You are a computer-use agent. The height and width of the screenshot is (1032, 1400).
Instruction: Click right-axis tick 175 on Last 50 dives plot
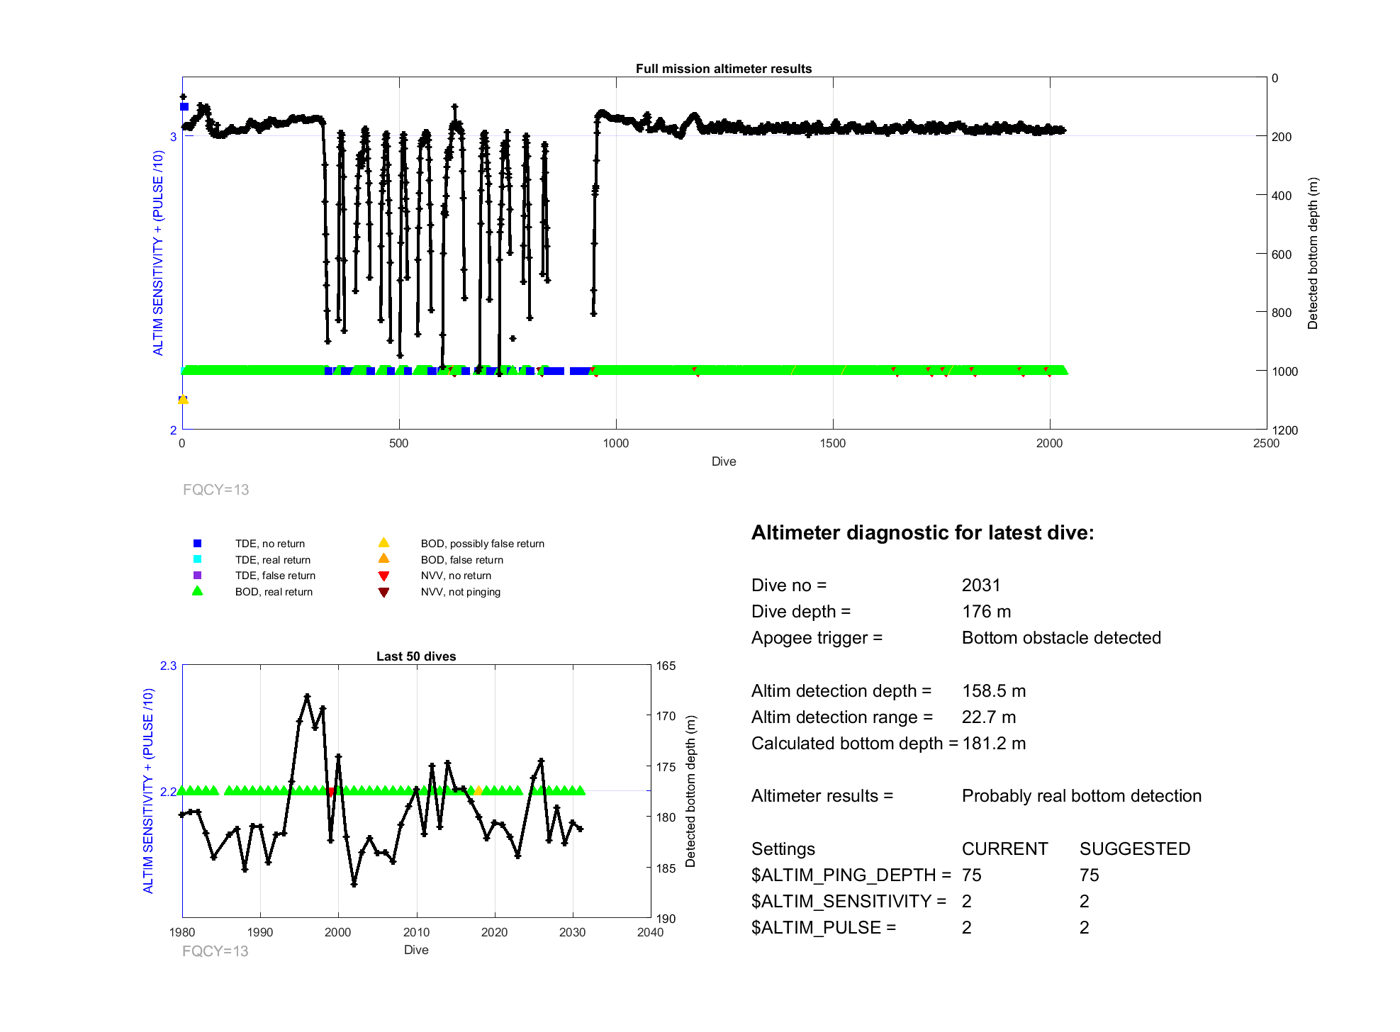pyautogui.click(x=666, y=767)
